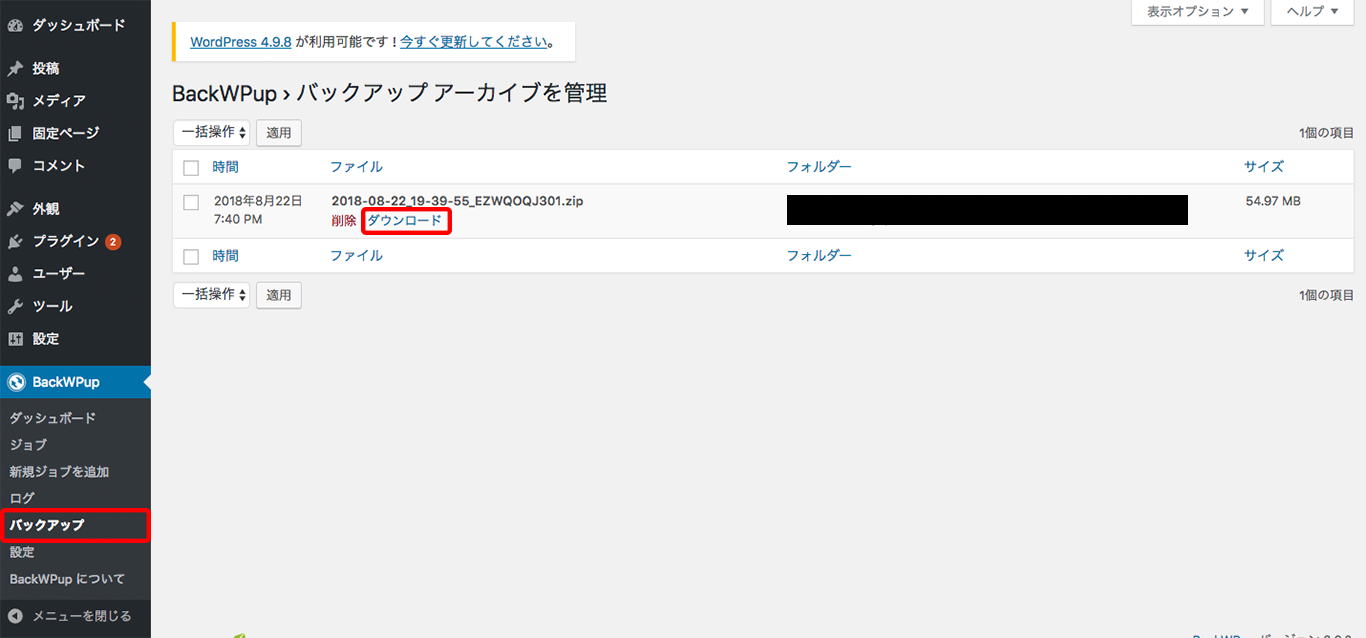Click the Posts pushpin icon
The width and height of the screenshot is (1366, 638).
15,69
